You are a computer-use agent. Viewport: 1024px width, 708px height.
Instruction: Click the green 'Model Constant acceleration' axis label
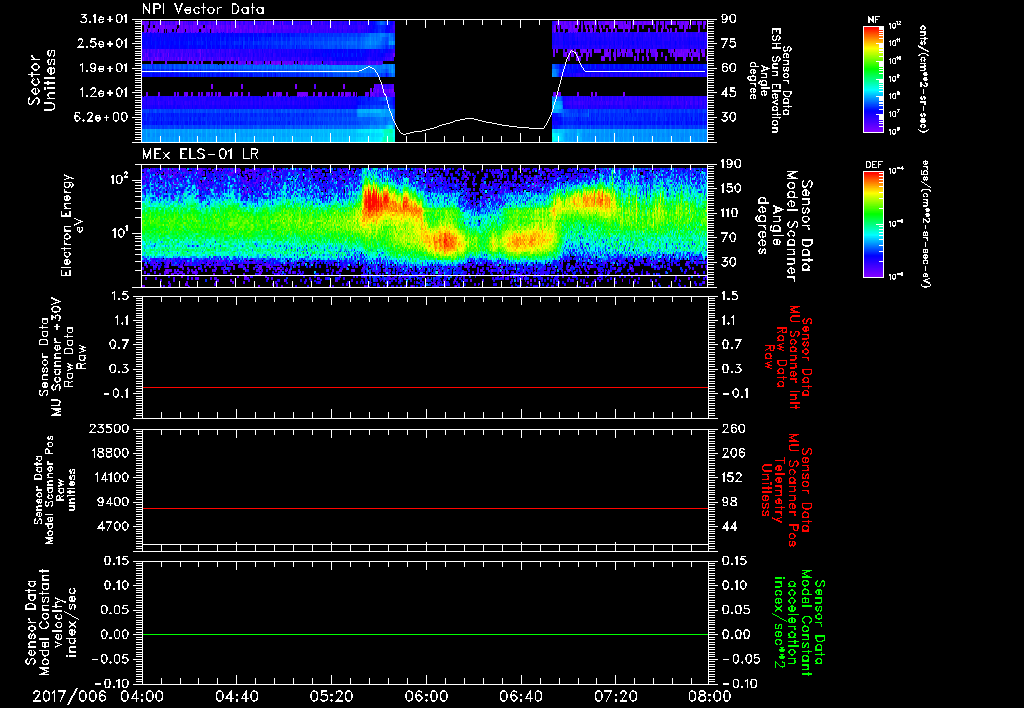pos(799,623)
